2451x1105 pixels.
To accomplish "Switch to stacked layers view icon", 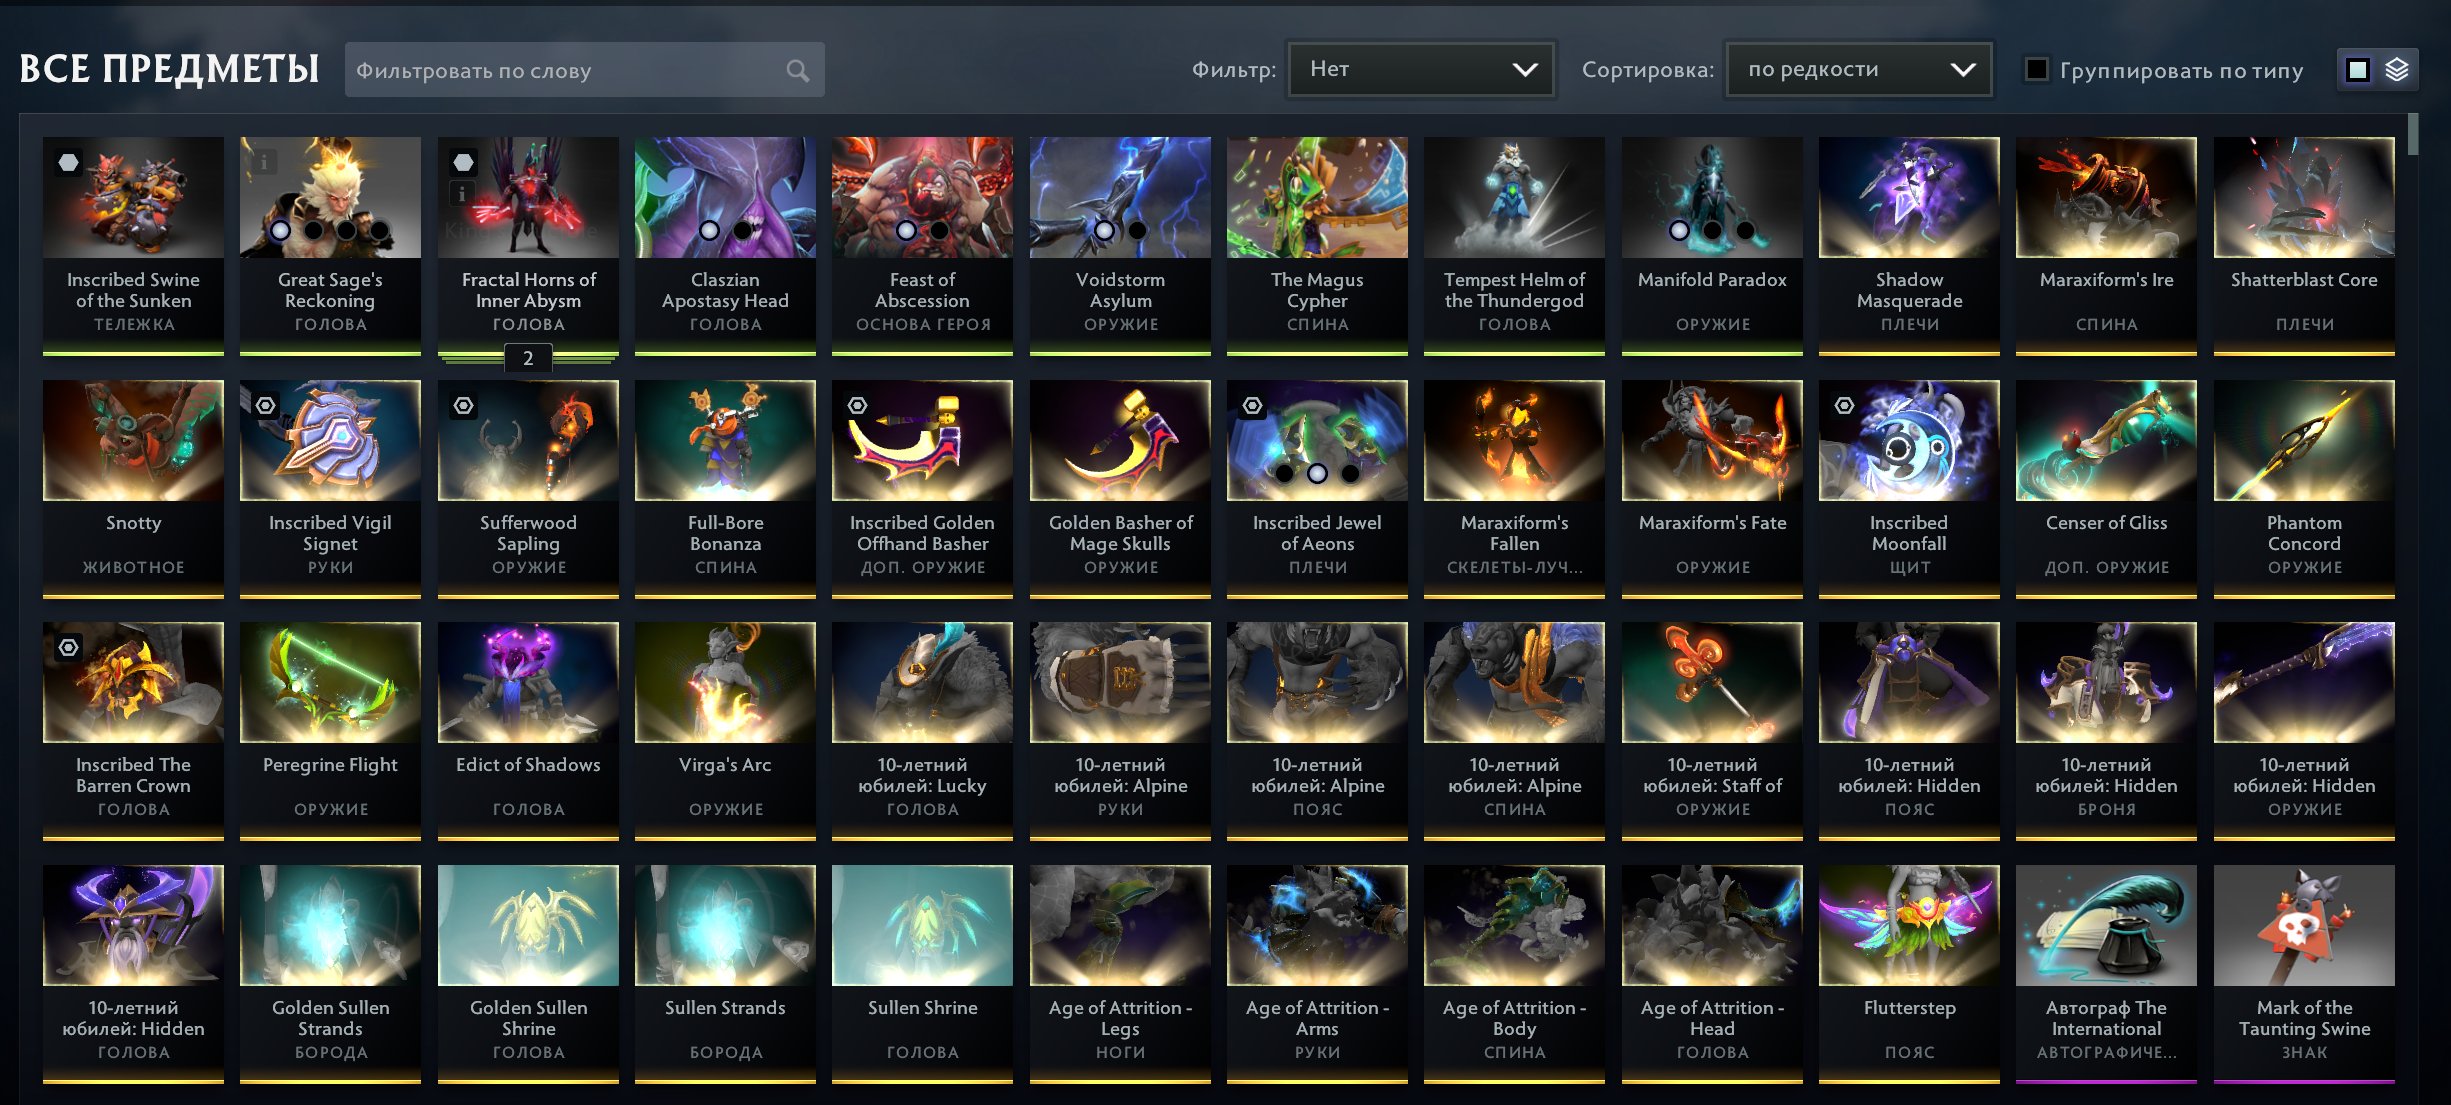I will (2397, 70).
